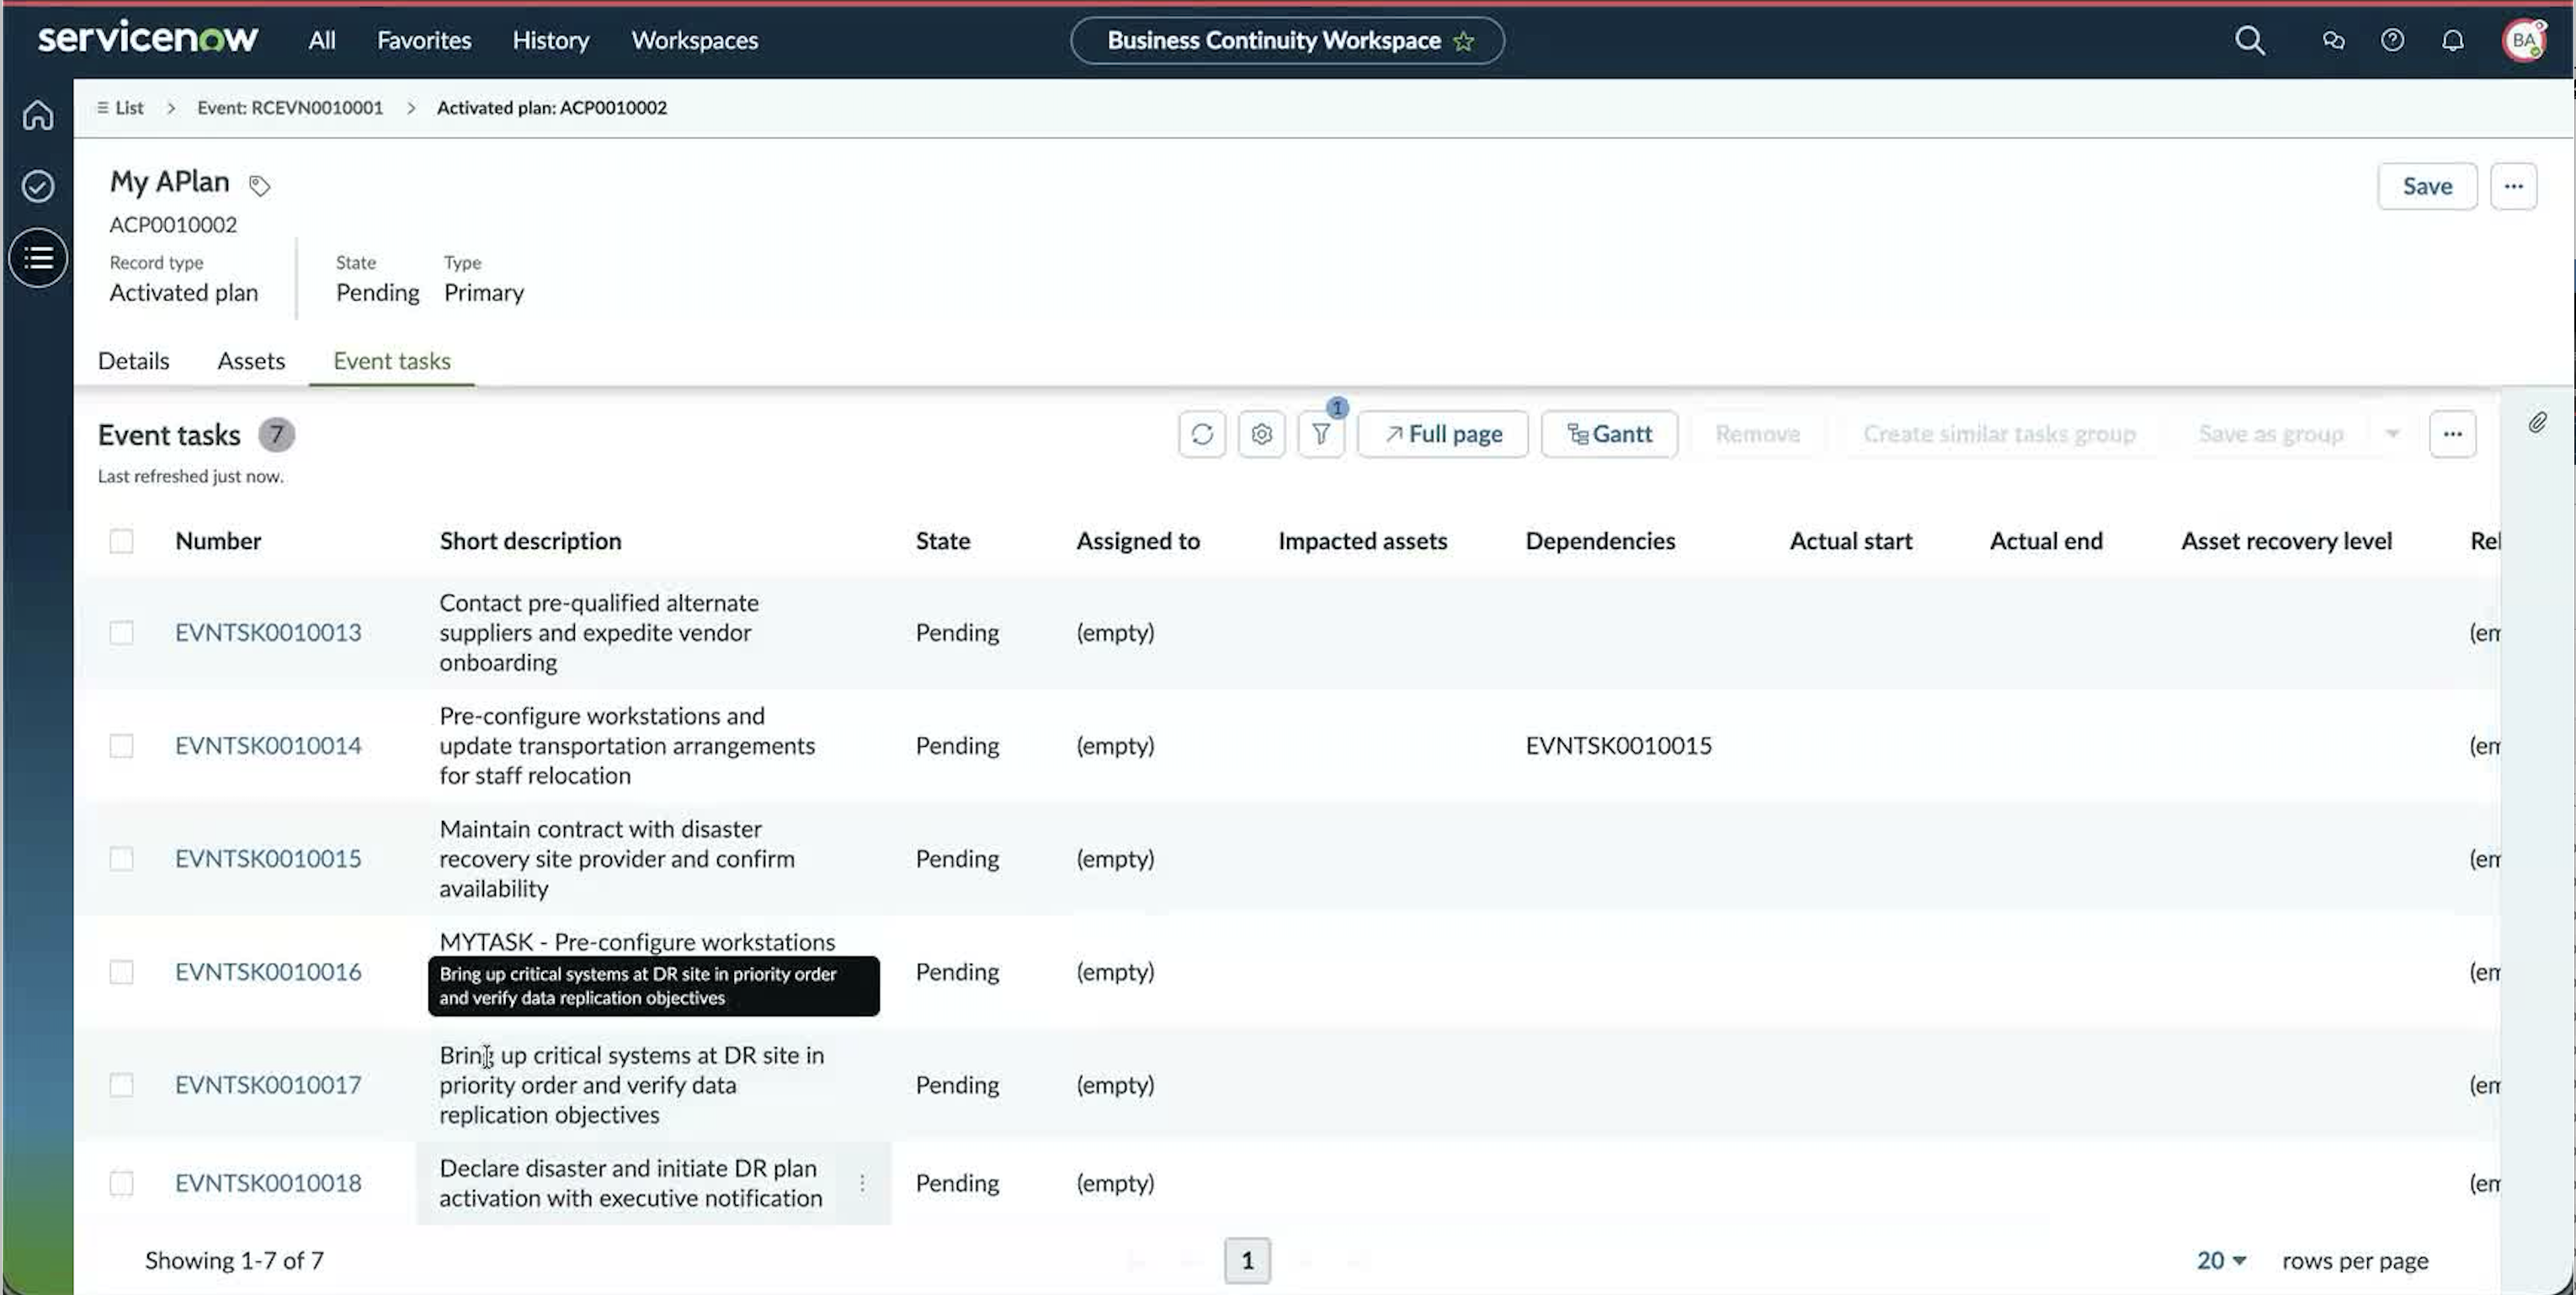The image size is (2576, 1295).
Task: Click the checkmark tasks icon in sidebar
Action: [x=38, y=186]
